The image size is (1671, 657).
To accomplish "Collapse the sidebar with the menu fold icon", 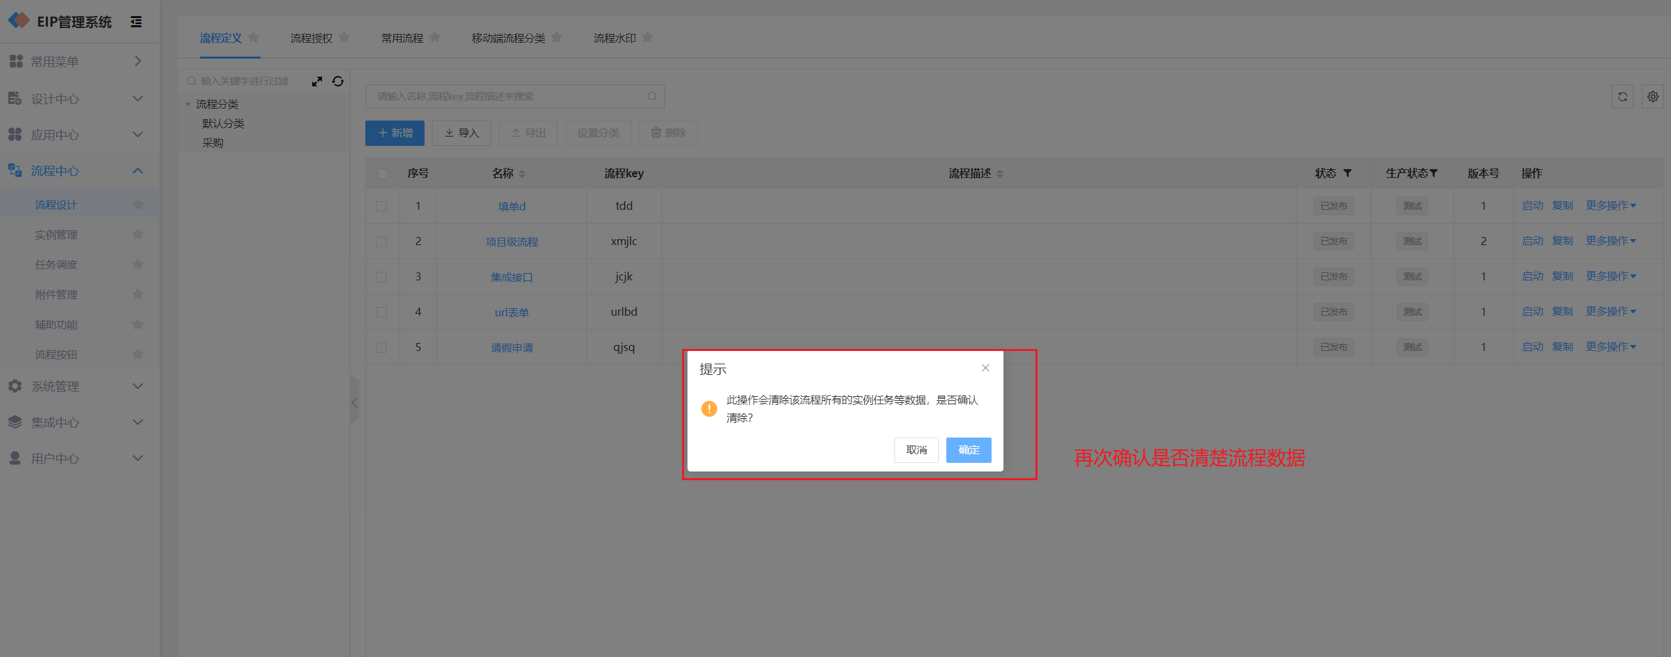I will (x=136, y=21).
